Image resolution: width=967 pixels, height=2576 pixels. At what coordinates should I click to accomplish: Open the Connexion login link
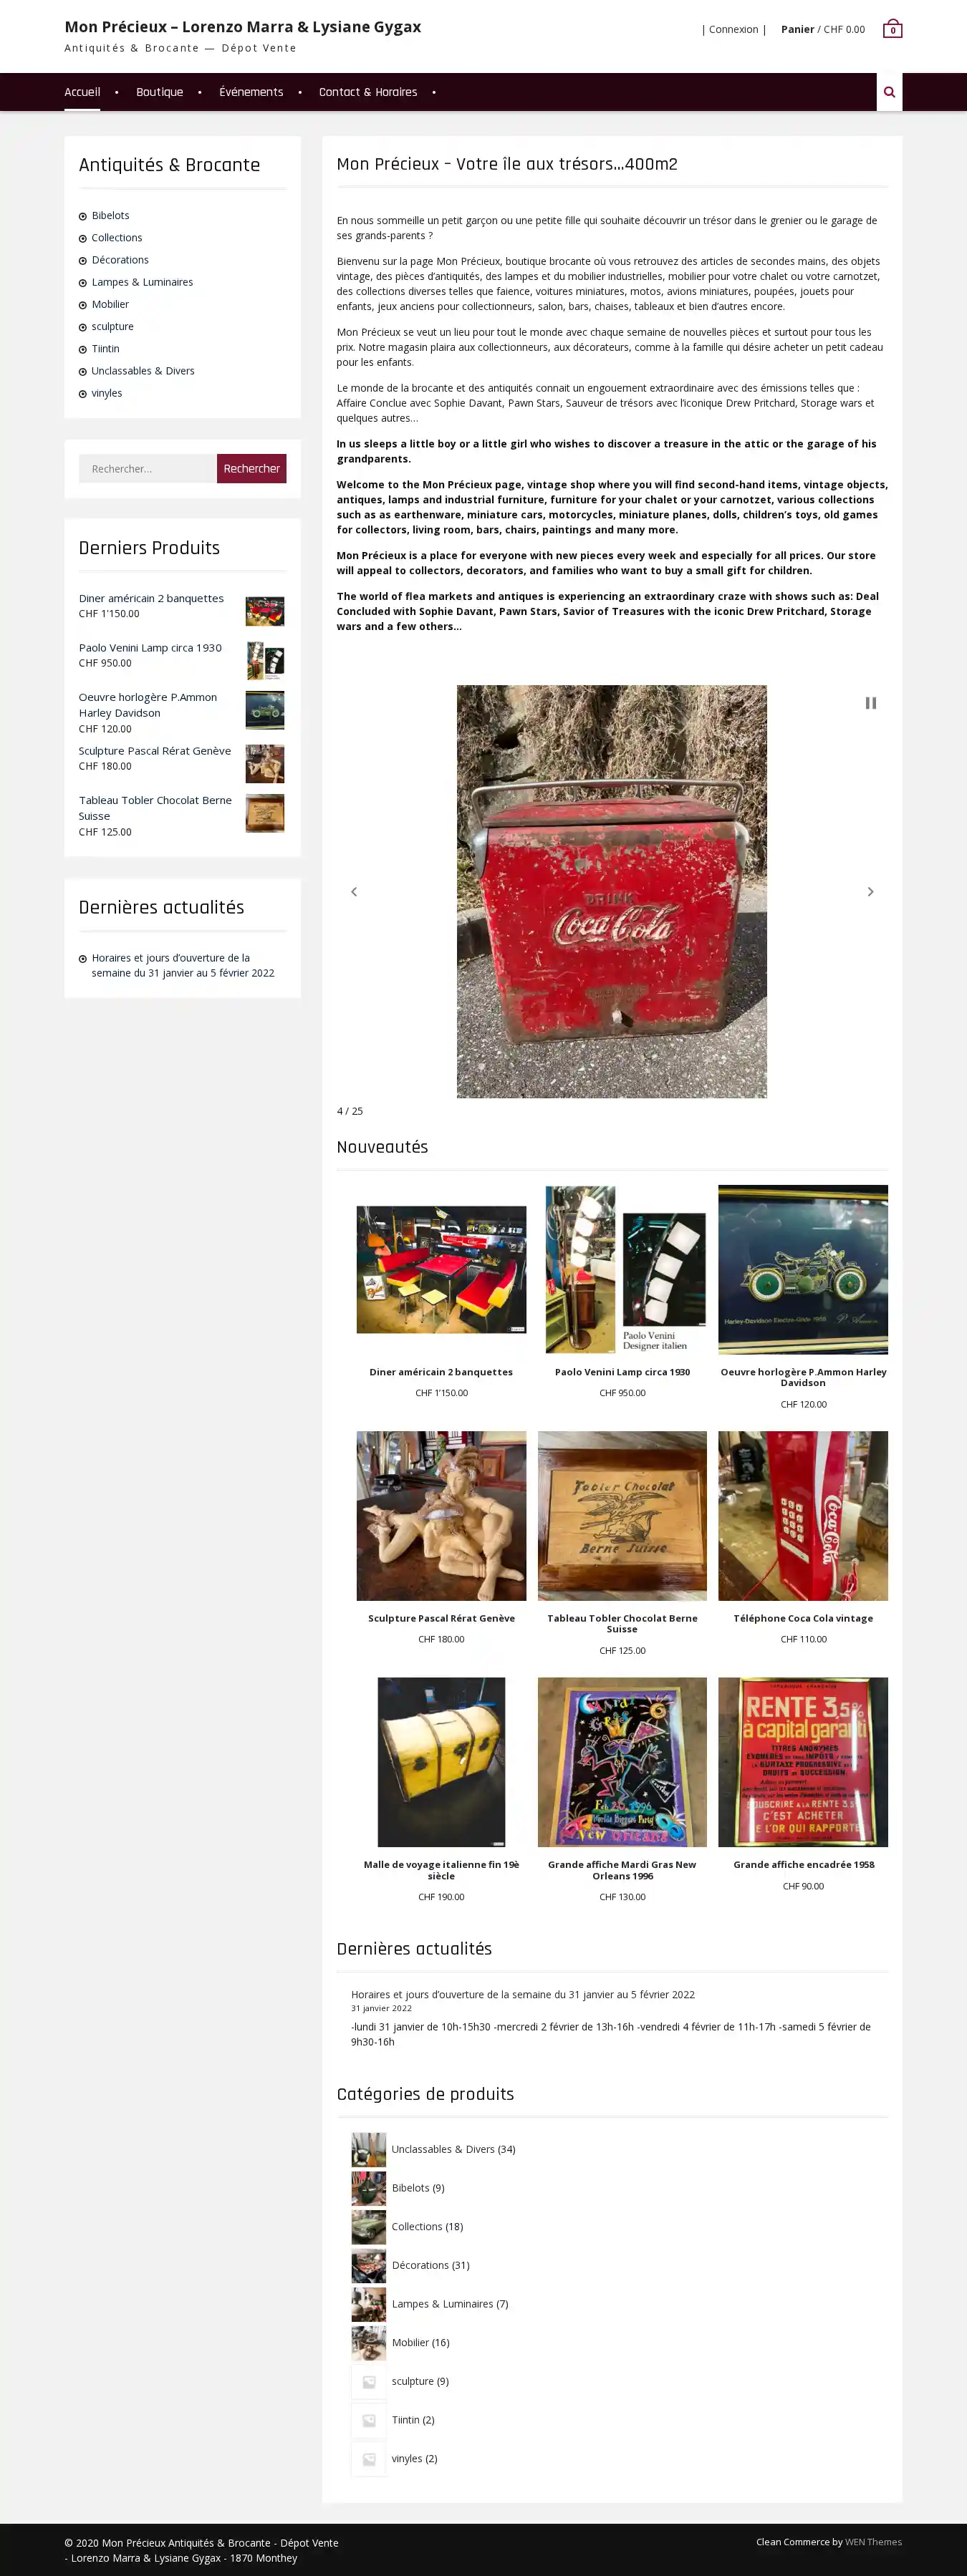coord(734,29)
